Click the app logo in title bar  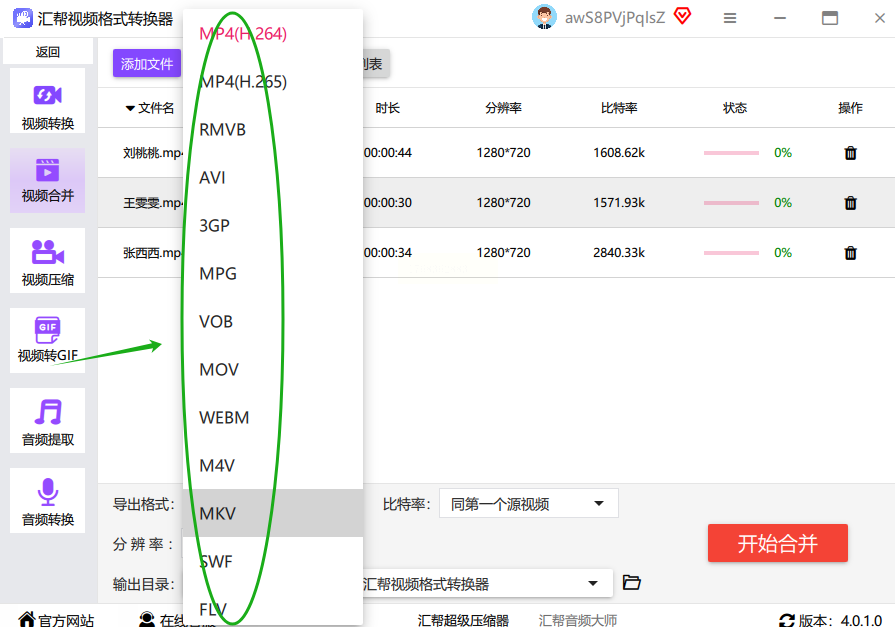pos(23,18)
